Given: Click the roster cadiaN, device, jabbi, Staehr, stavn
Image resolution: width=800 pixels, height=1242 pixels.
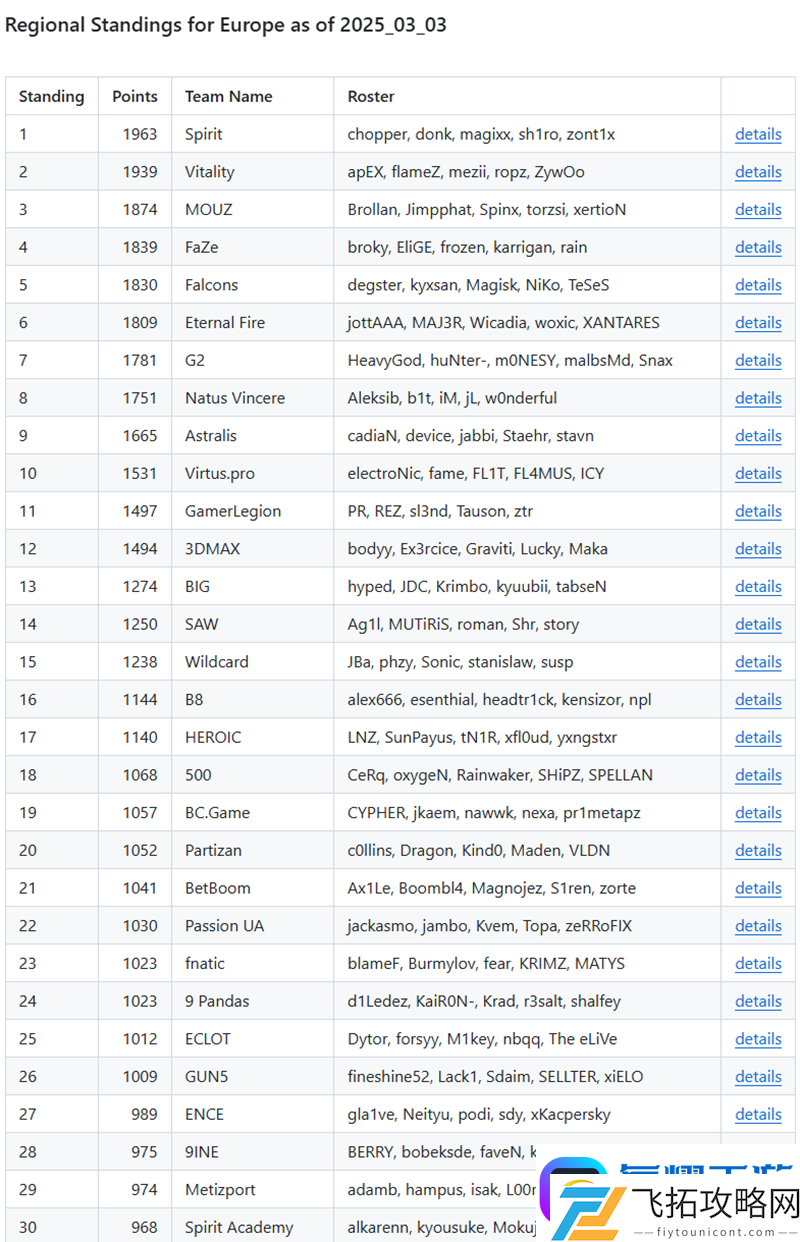Looking at the screenshot, I should coord(470,436).
